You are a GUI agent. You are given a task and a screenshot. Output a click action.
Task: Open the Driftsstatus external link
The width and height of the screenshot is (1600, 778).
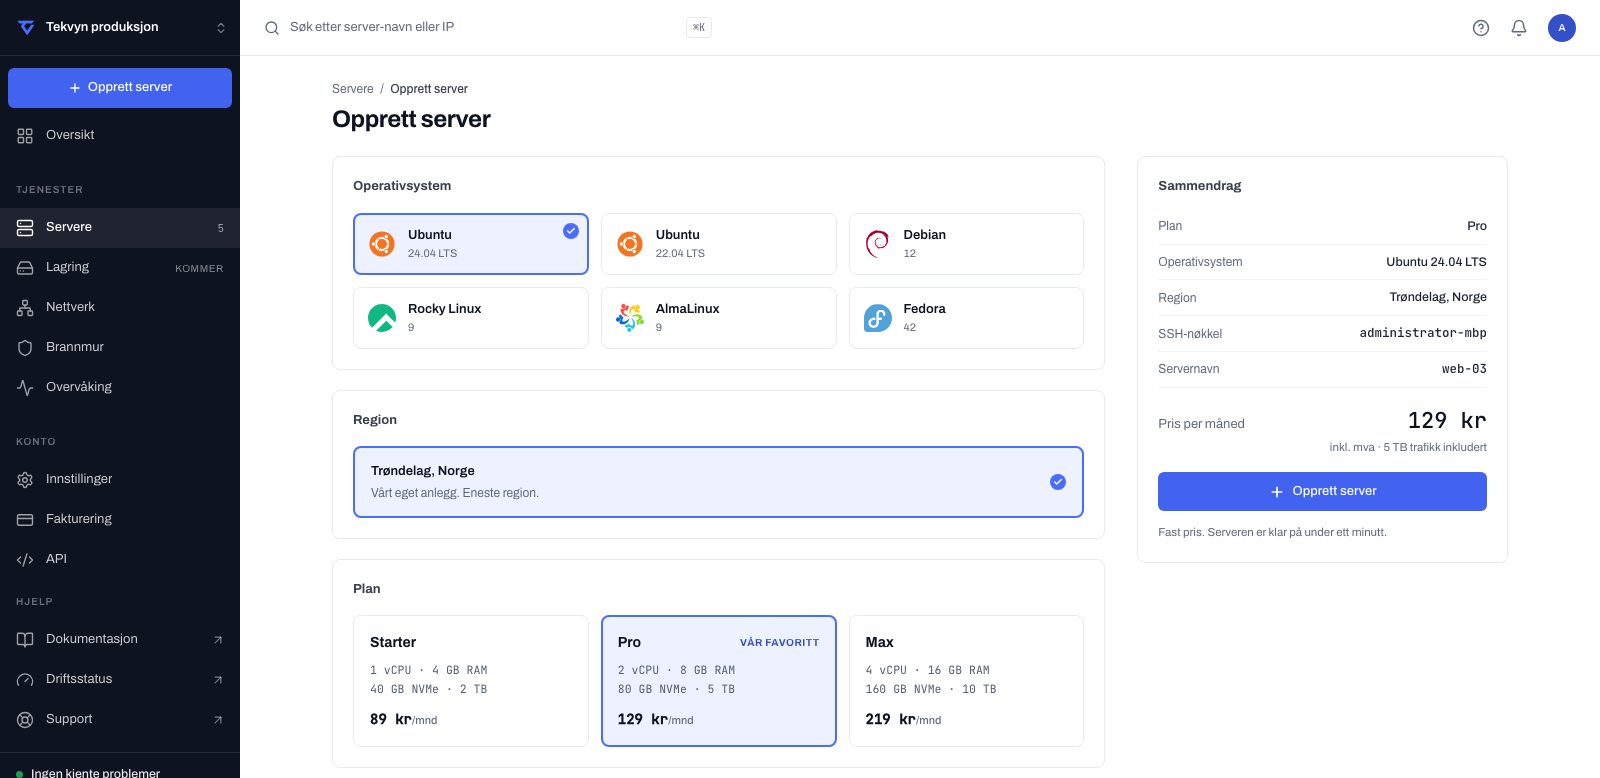120,680
